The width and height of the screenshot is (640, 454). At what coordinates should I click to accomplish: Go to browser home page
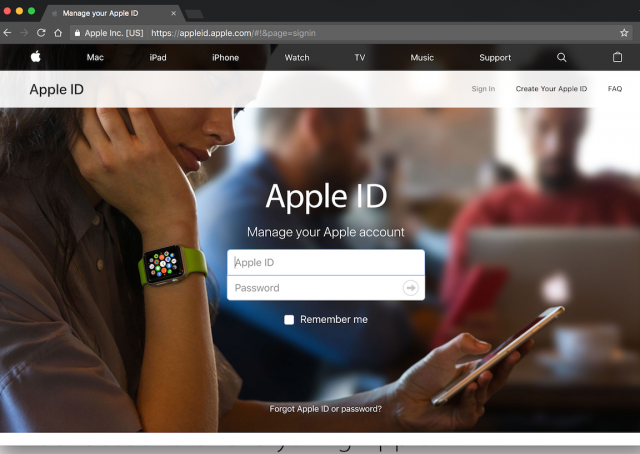[58, 33]
